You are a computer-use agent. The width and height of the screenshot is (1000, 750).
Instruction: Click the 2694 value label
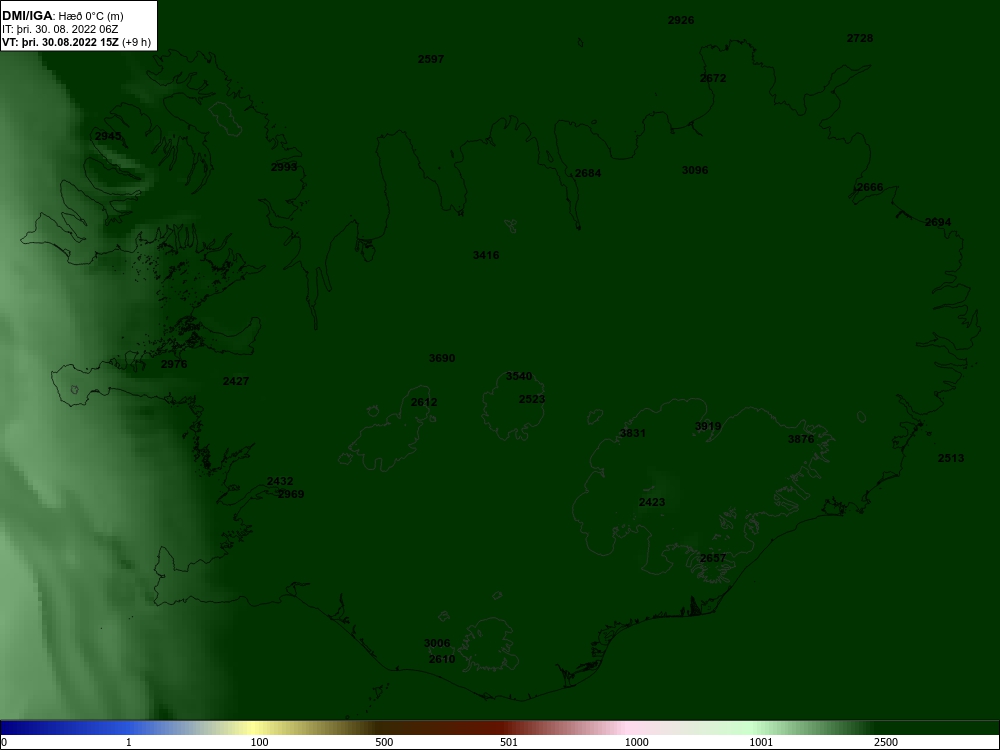click(938, 223)
